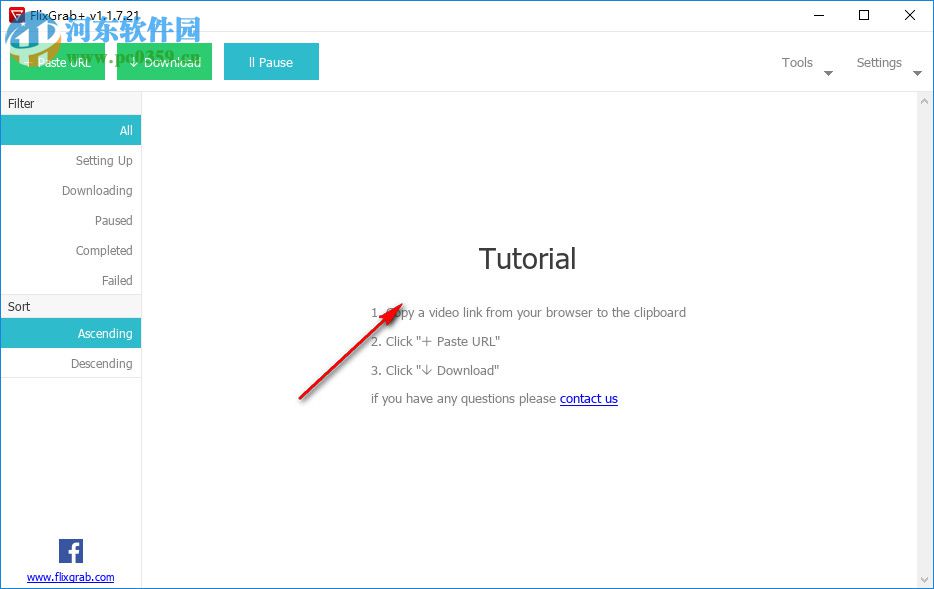934x589 pixels.
Task: Show only Downloading items
Action: click(x=71, y=190)
